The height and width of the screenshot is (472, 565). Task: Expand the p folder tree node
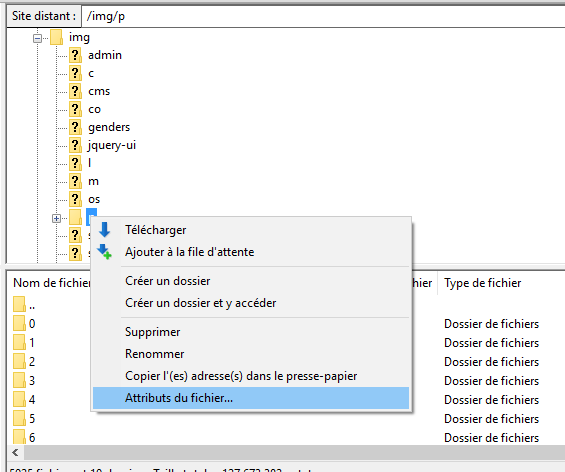[56, 218]
